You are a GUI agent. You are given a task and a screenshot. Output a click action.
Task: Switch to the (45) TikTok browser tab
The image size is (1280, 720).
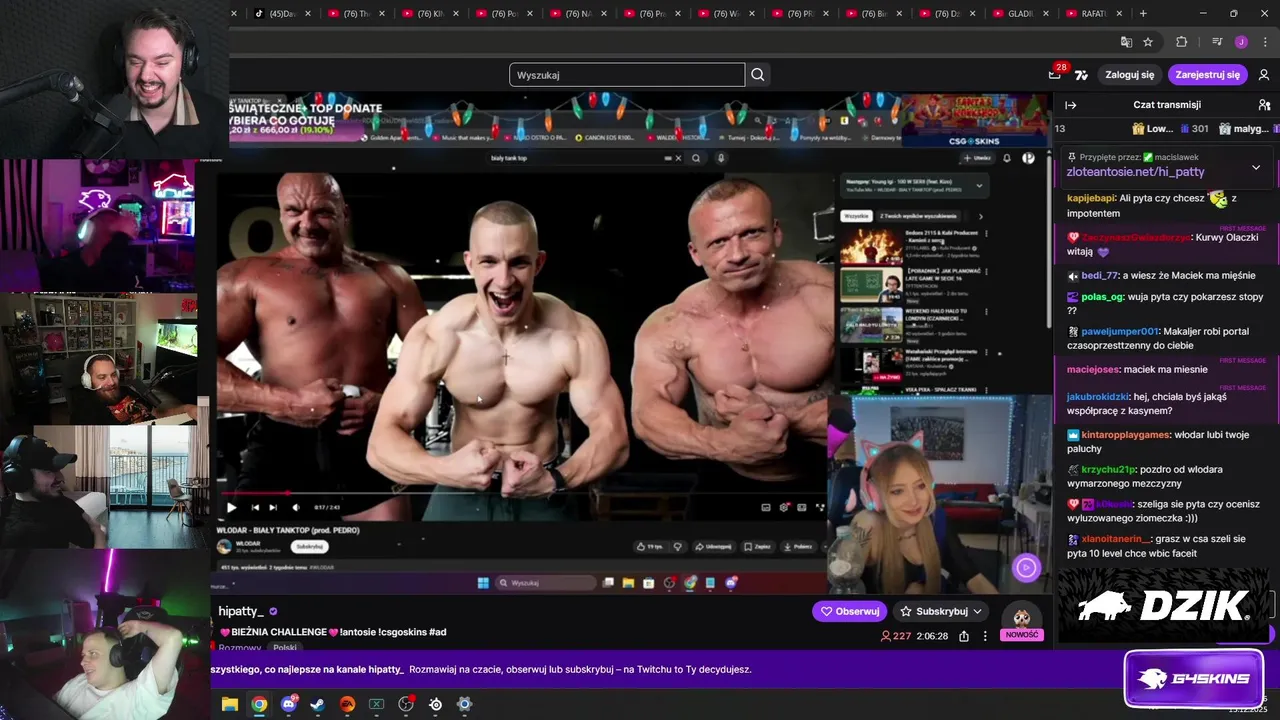tap(282, 13)
